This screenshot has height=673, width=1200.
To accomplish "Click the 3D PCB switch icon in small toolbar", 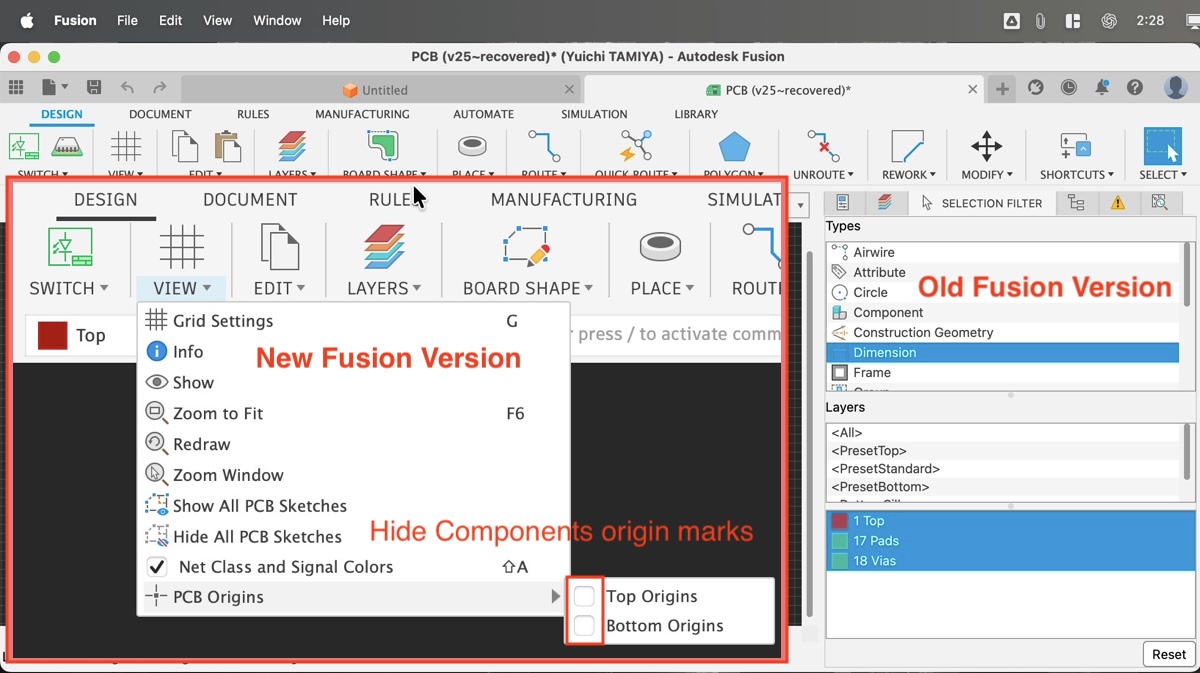I will tap(66, 146).
